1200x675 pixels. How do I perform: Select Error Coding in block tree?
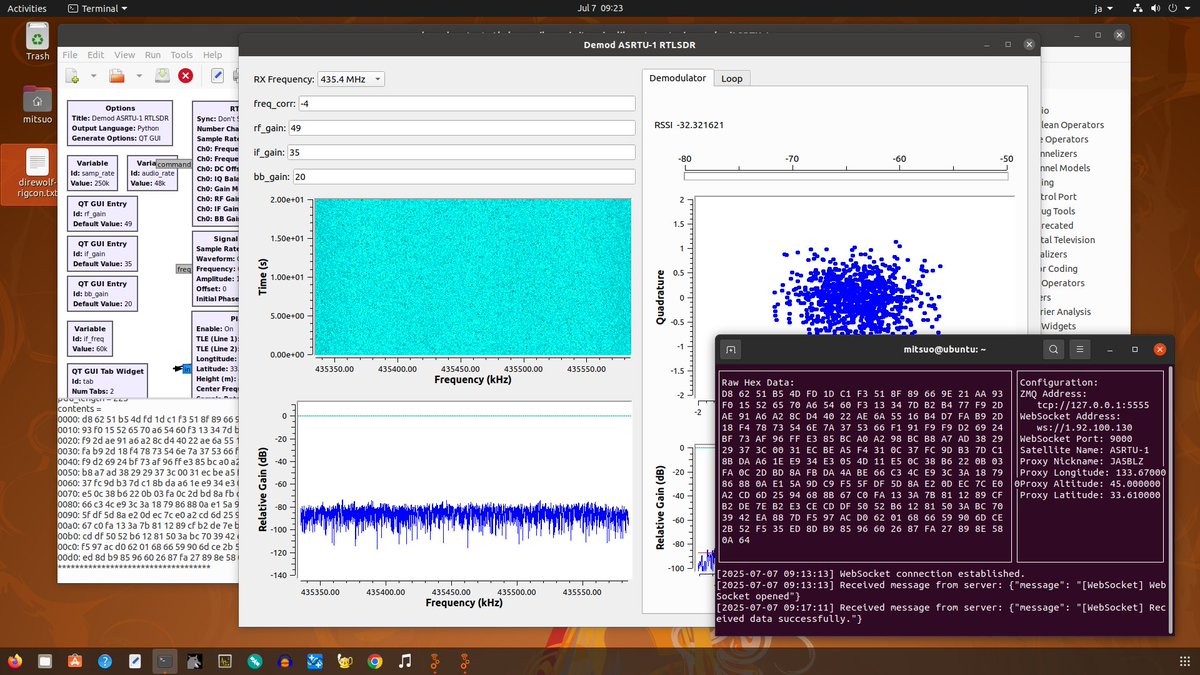[x=1059, y=269]
